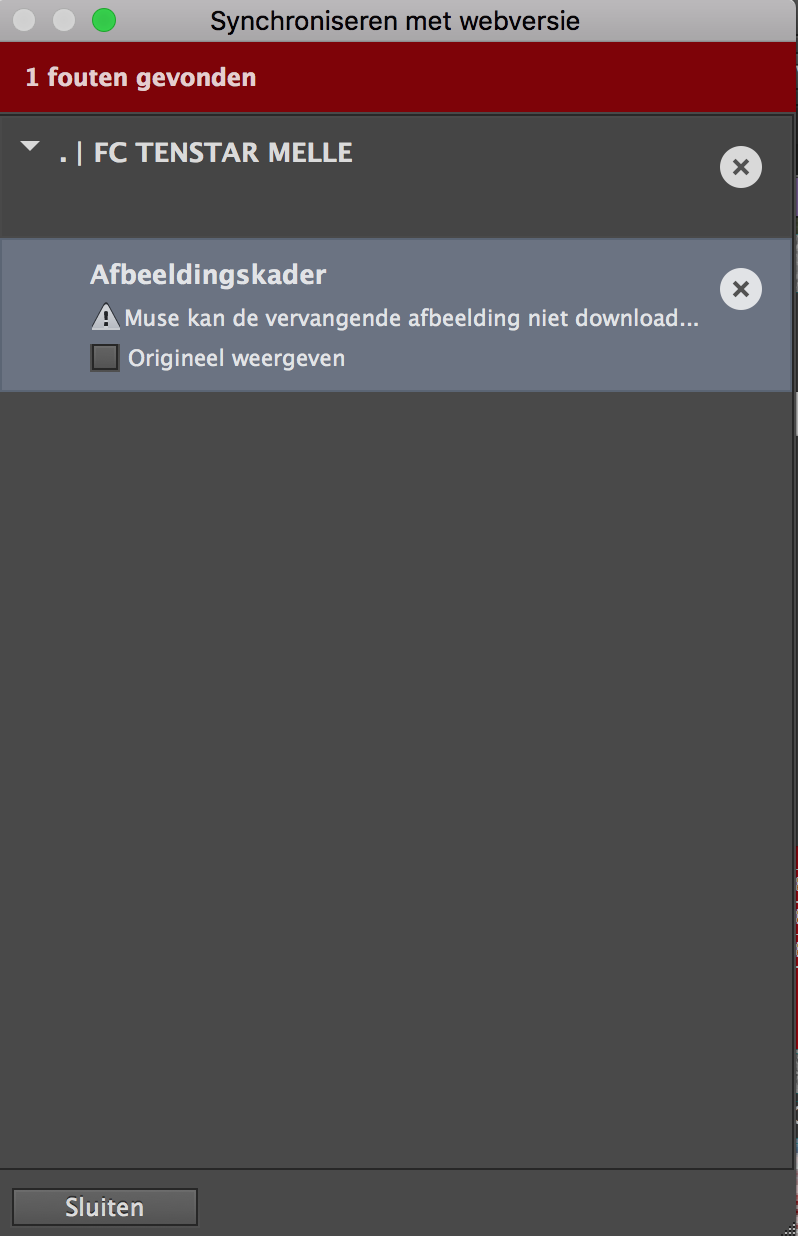
Task: Select the '. | FC TENSTAR MELLE' page heading
Action: point(205,153)
